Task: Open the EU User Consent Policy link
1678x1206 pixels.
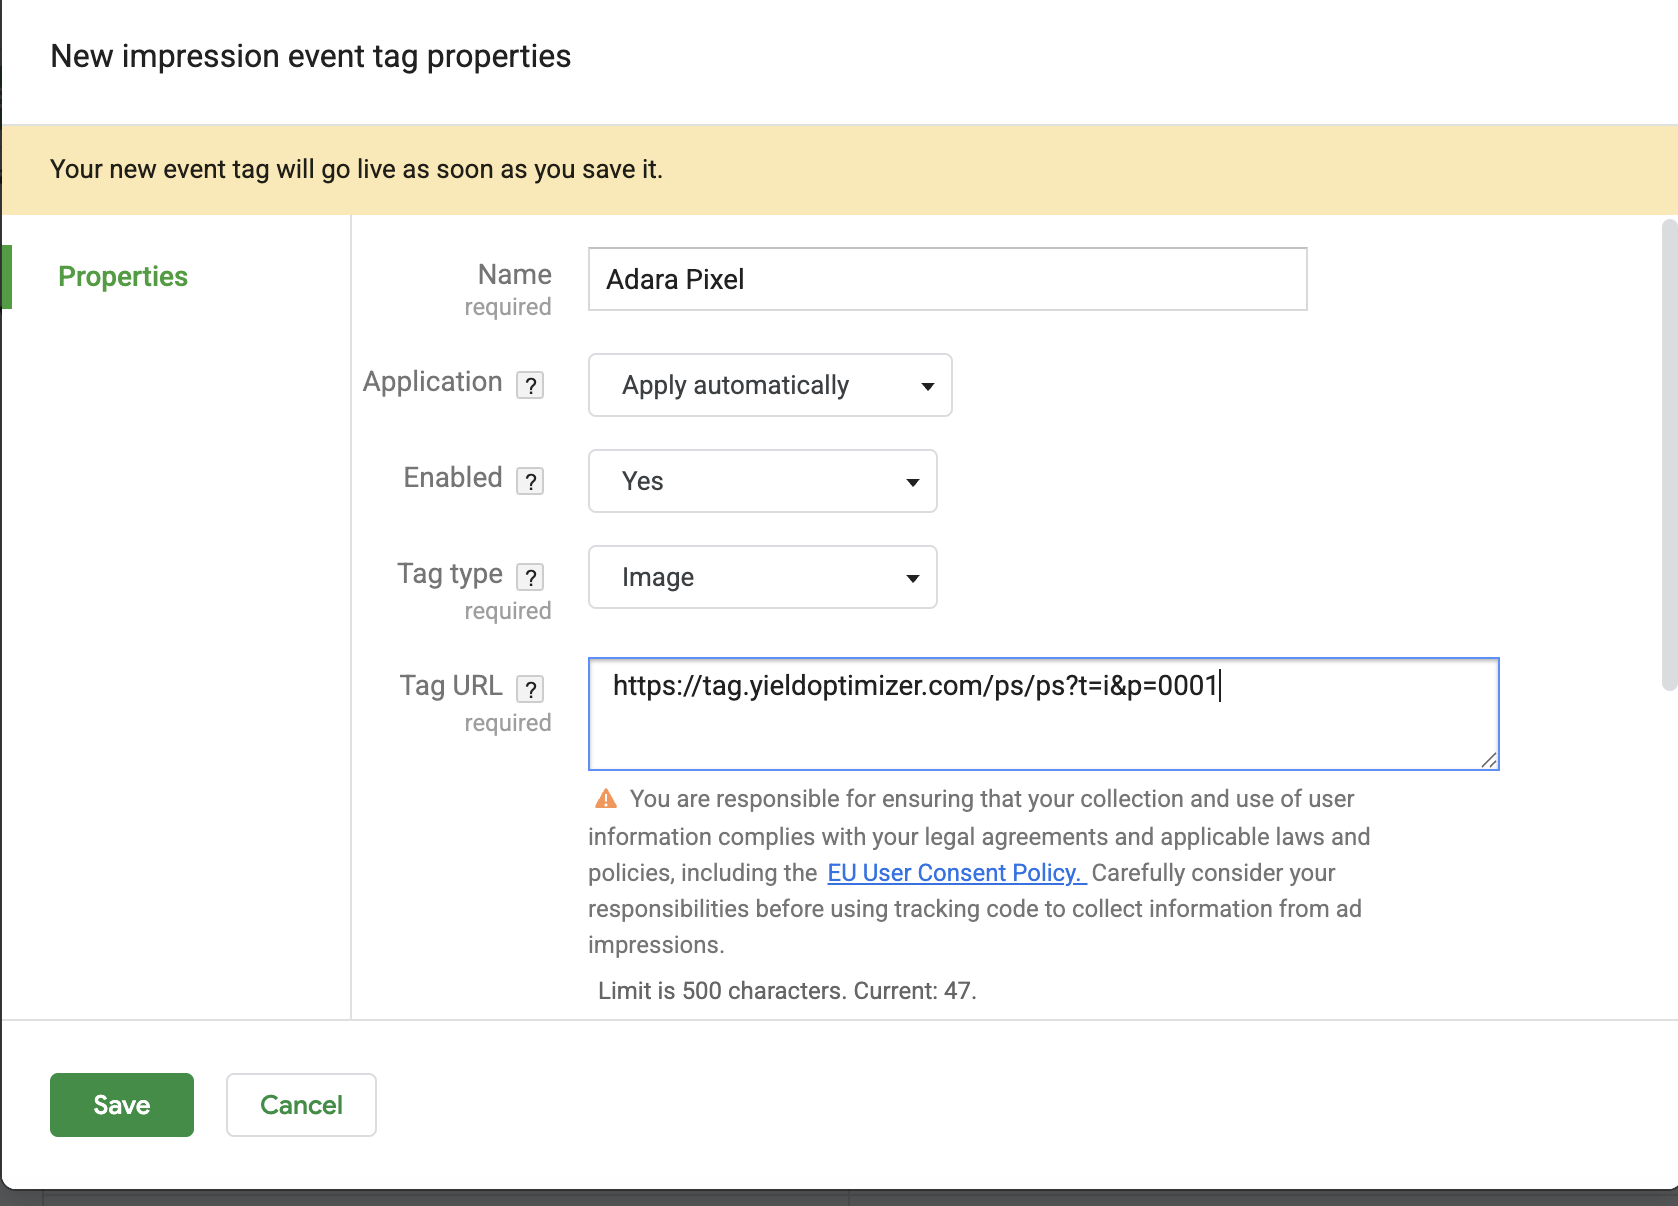Action: (956, 873)
